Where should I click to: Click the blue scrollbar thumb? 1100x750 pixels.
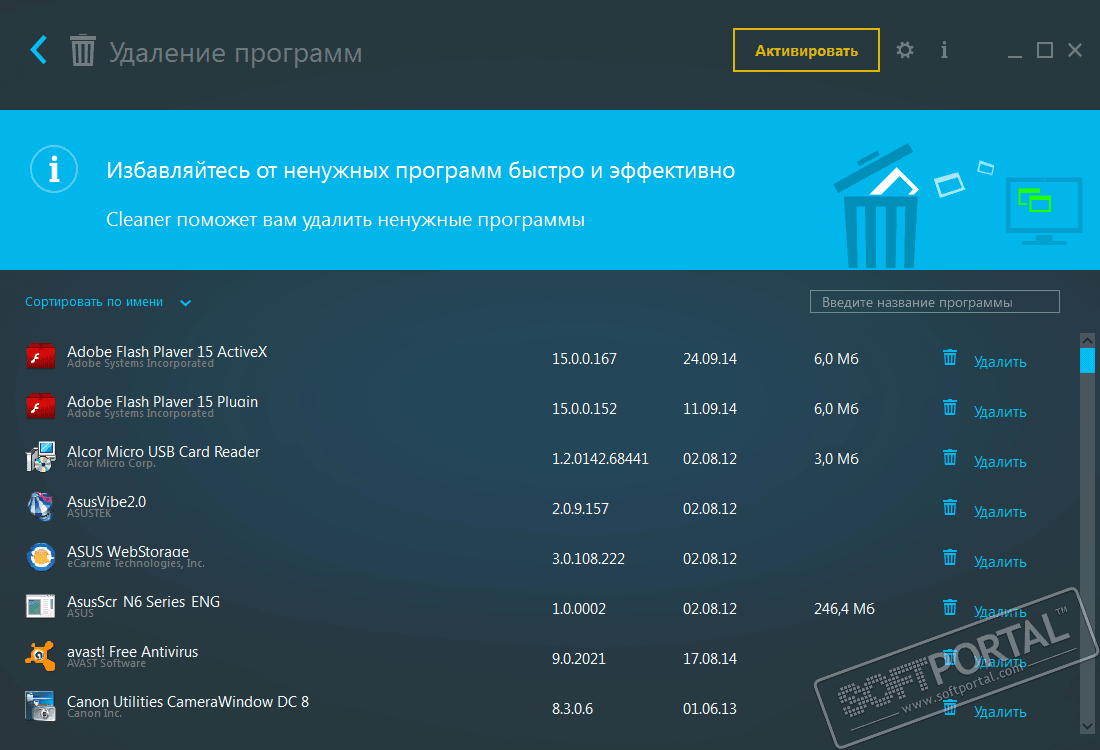(x=1087, y=361)
